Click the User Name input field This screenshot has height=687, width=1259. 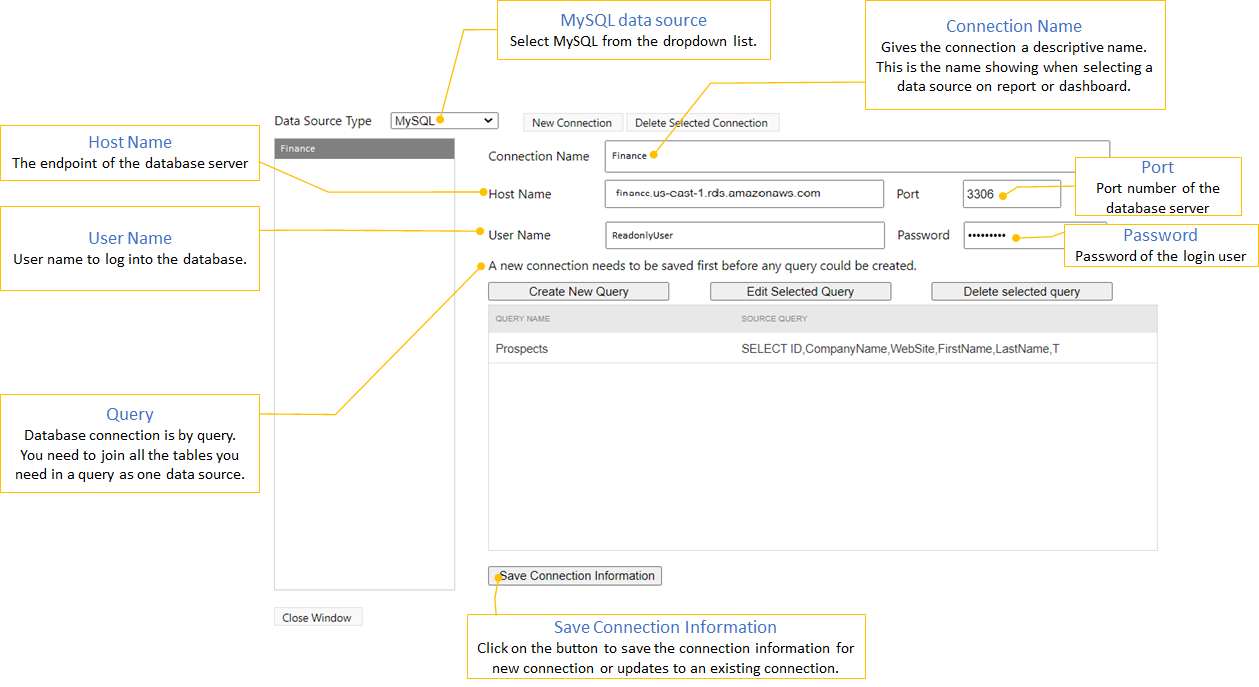(x=744, y=236)
